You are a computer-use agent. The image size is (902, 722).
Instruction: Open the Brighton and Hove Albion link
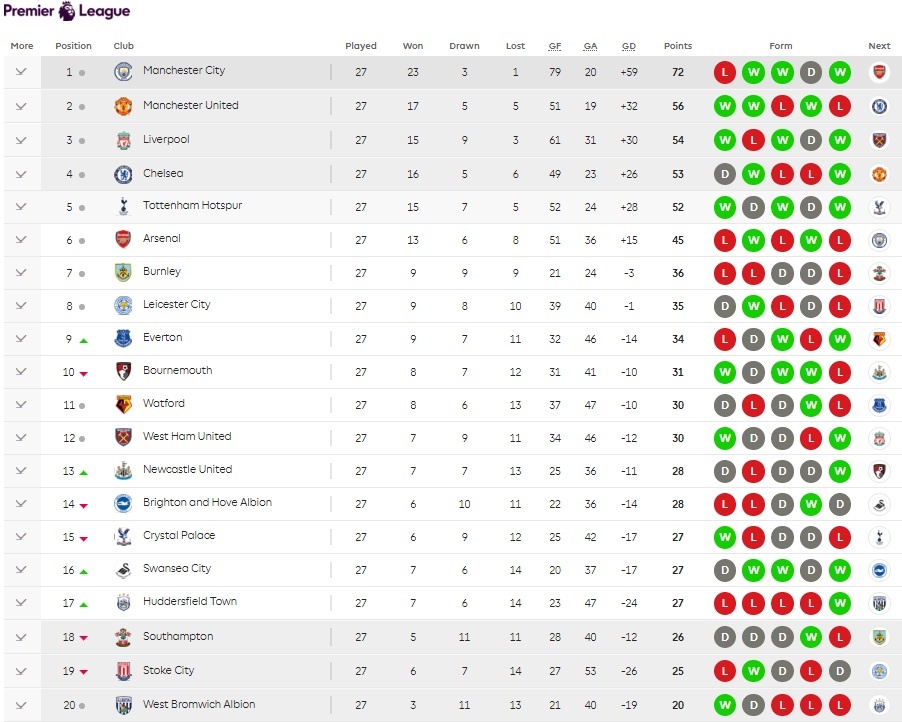207,503
